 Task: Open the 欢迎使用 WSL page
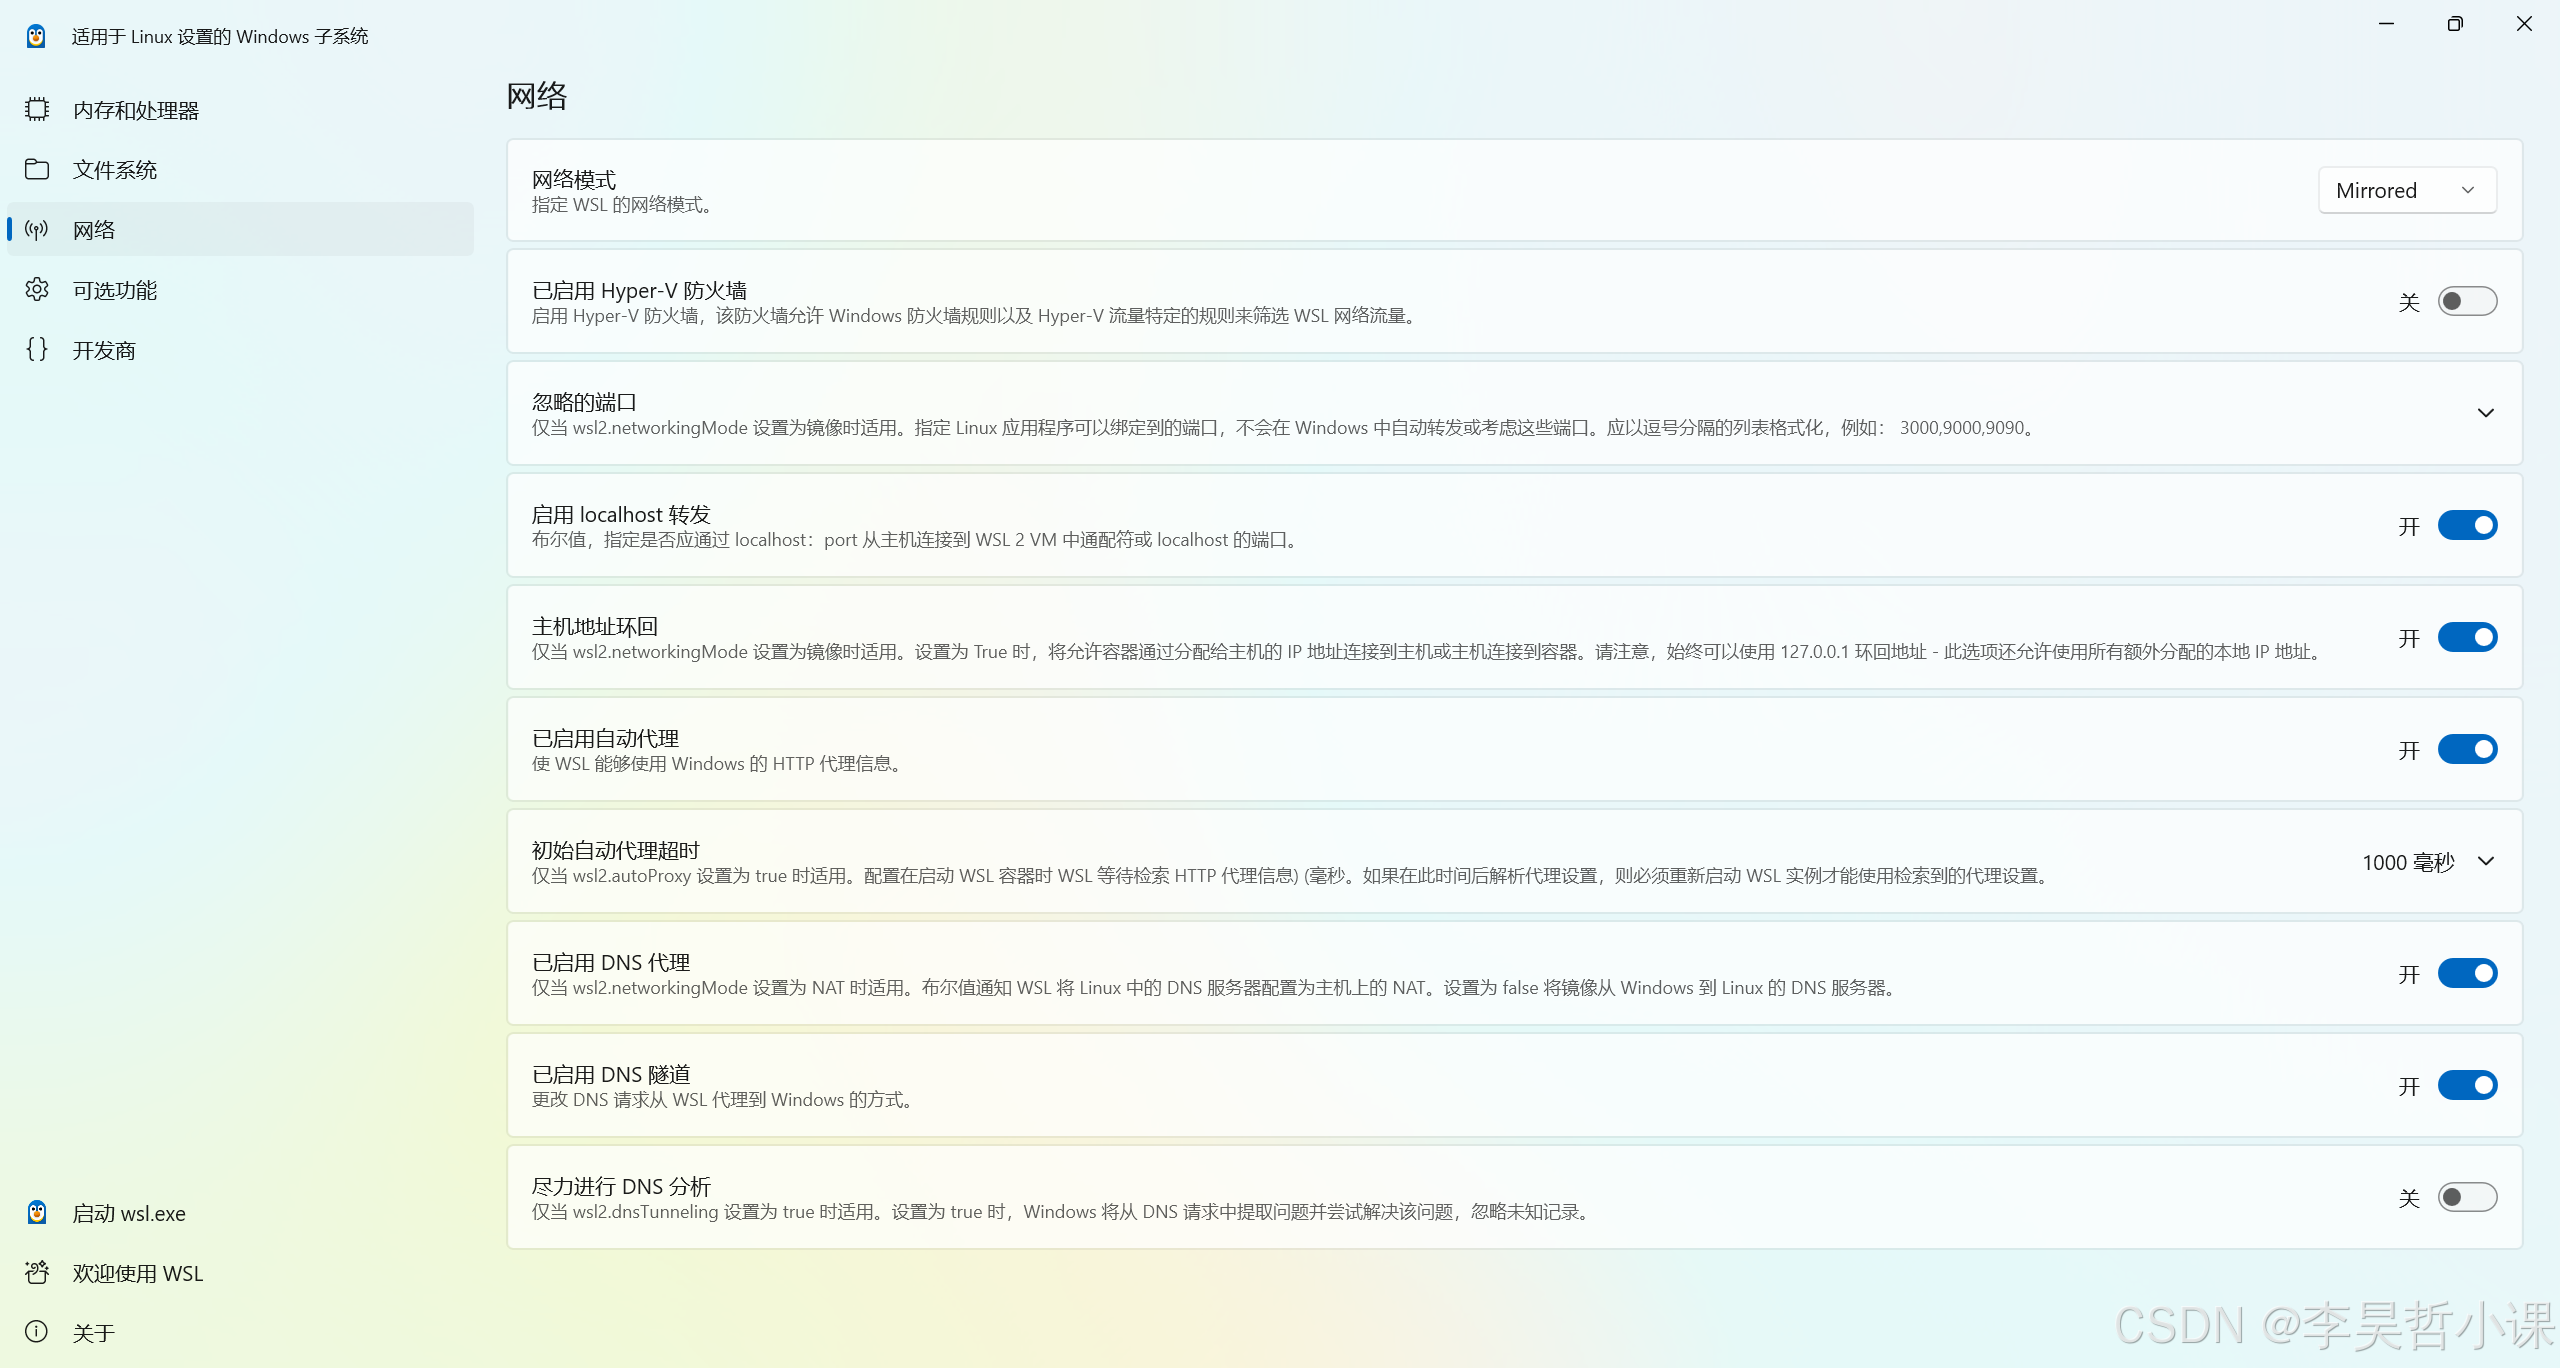tap(137, 1272)
